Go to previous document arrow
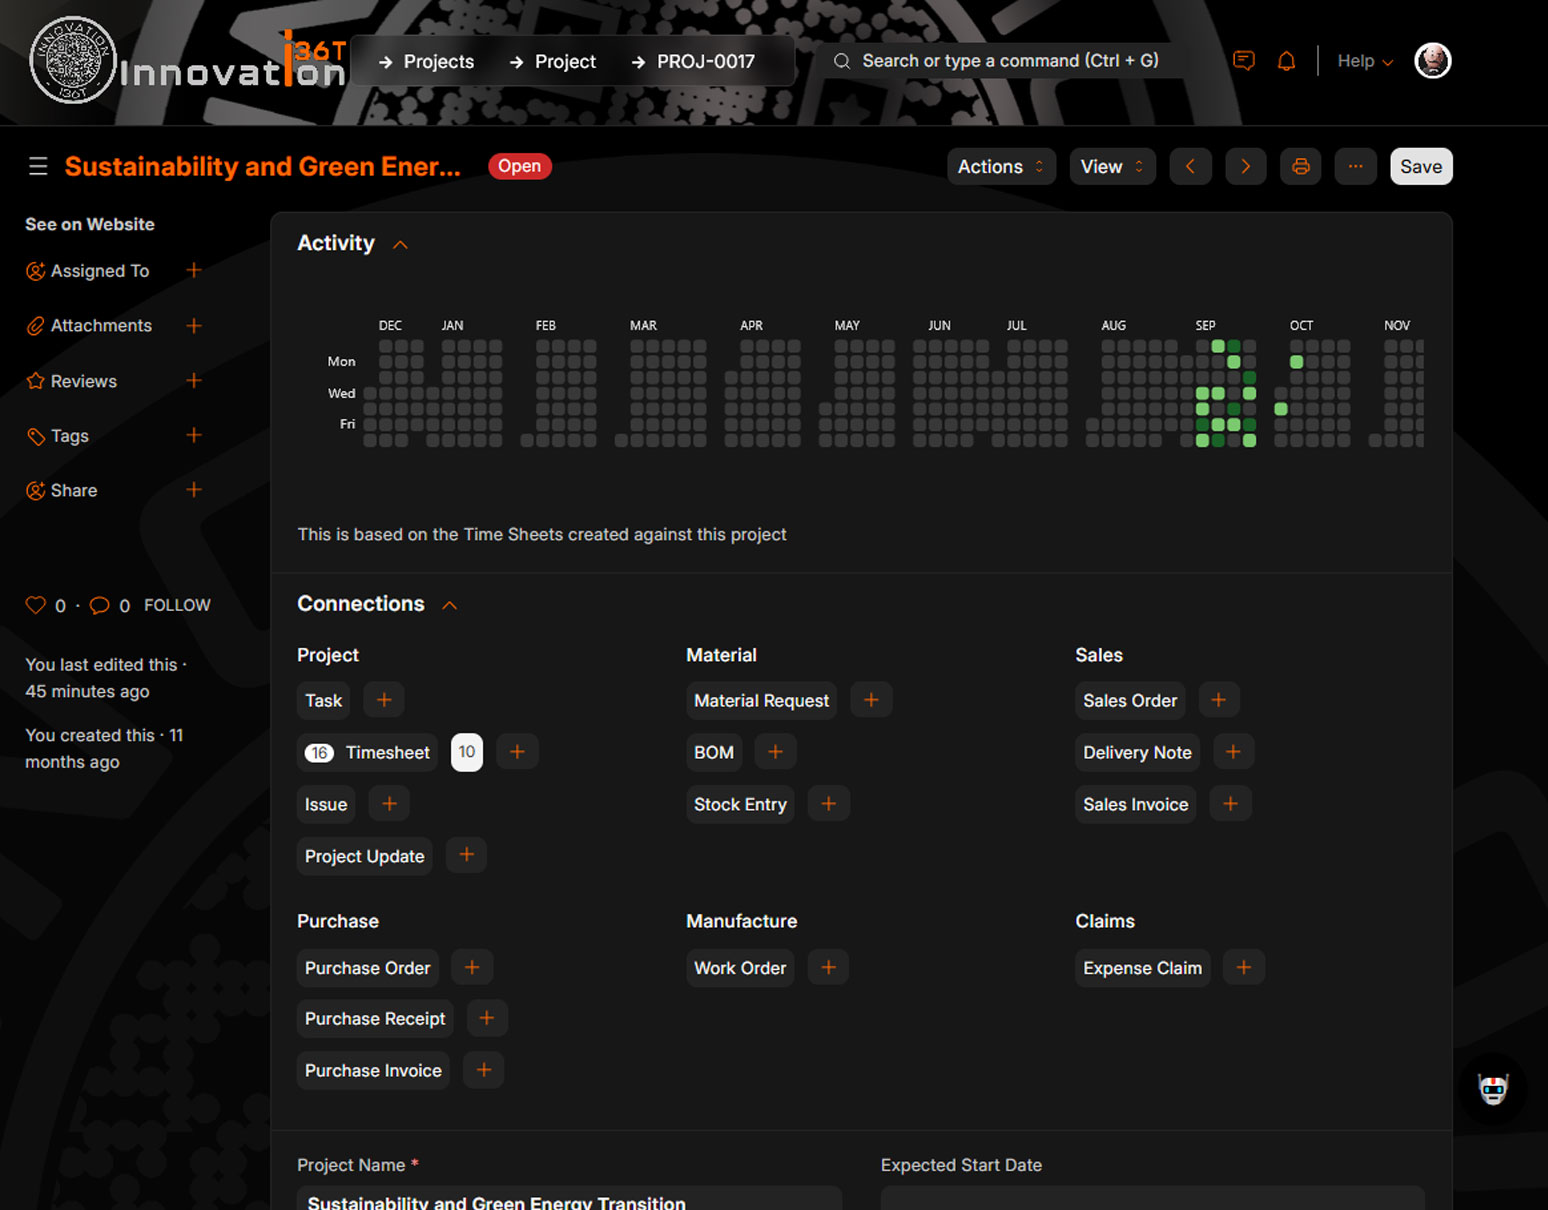 (x=1190, y=167)
